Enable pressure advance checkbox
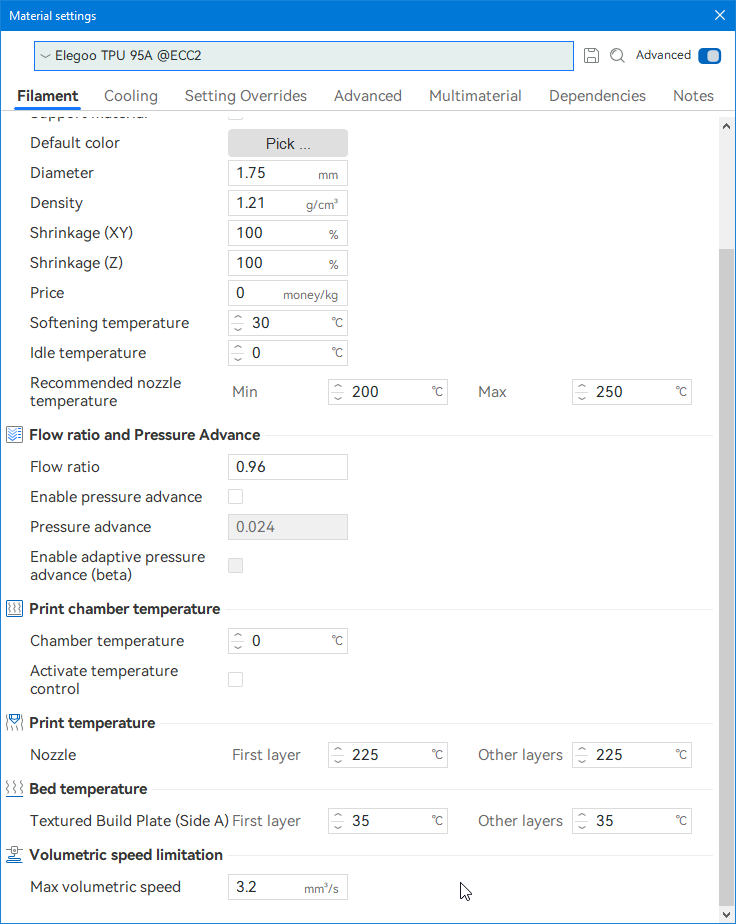The image size is (736, 924). pyautogui.click(x=236, y=497)
